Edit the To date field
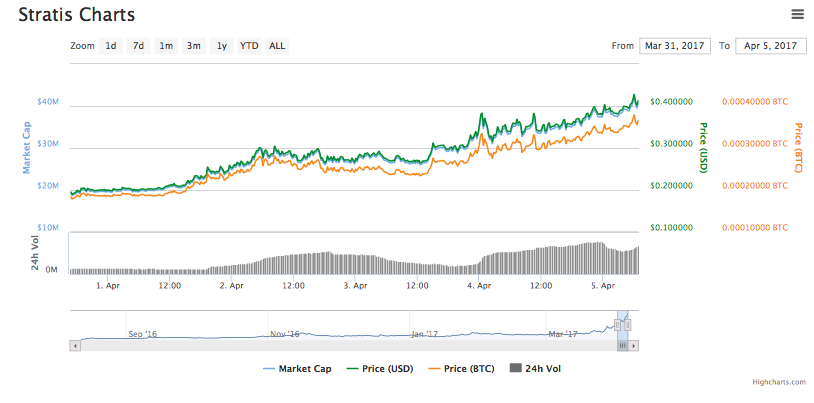 tap(770, 46)
